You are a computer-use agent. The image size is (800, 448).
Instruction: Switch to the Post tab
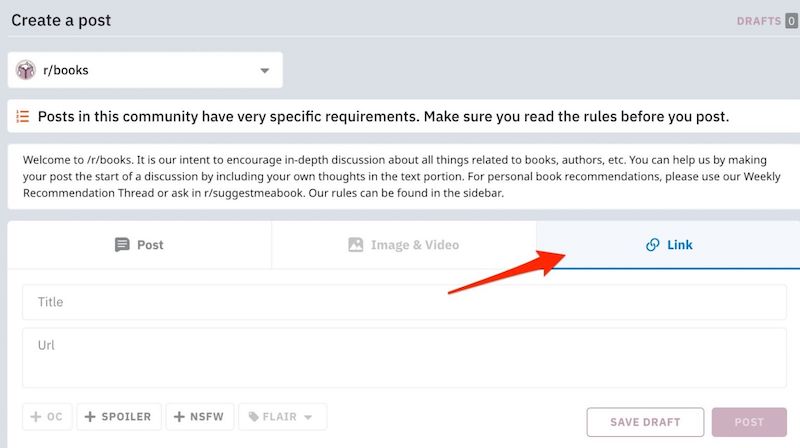(x=139, y=245)
